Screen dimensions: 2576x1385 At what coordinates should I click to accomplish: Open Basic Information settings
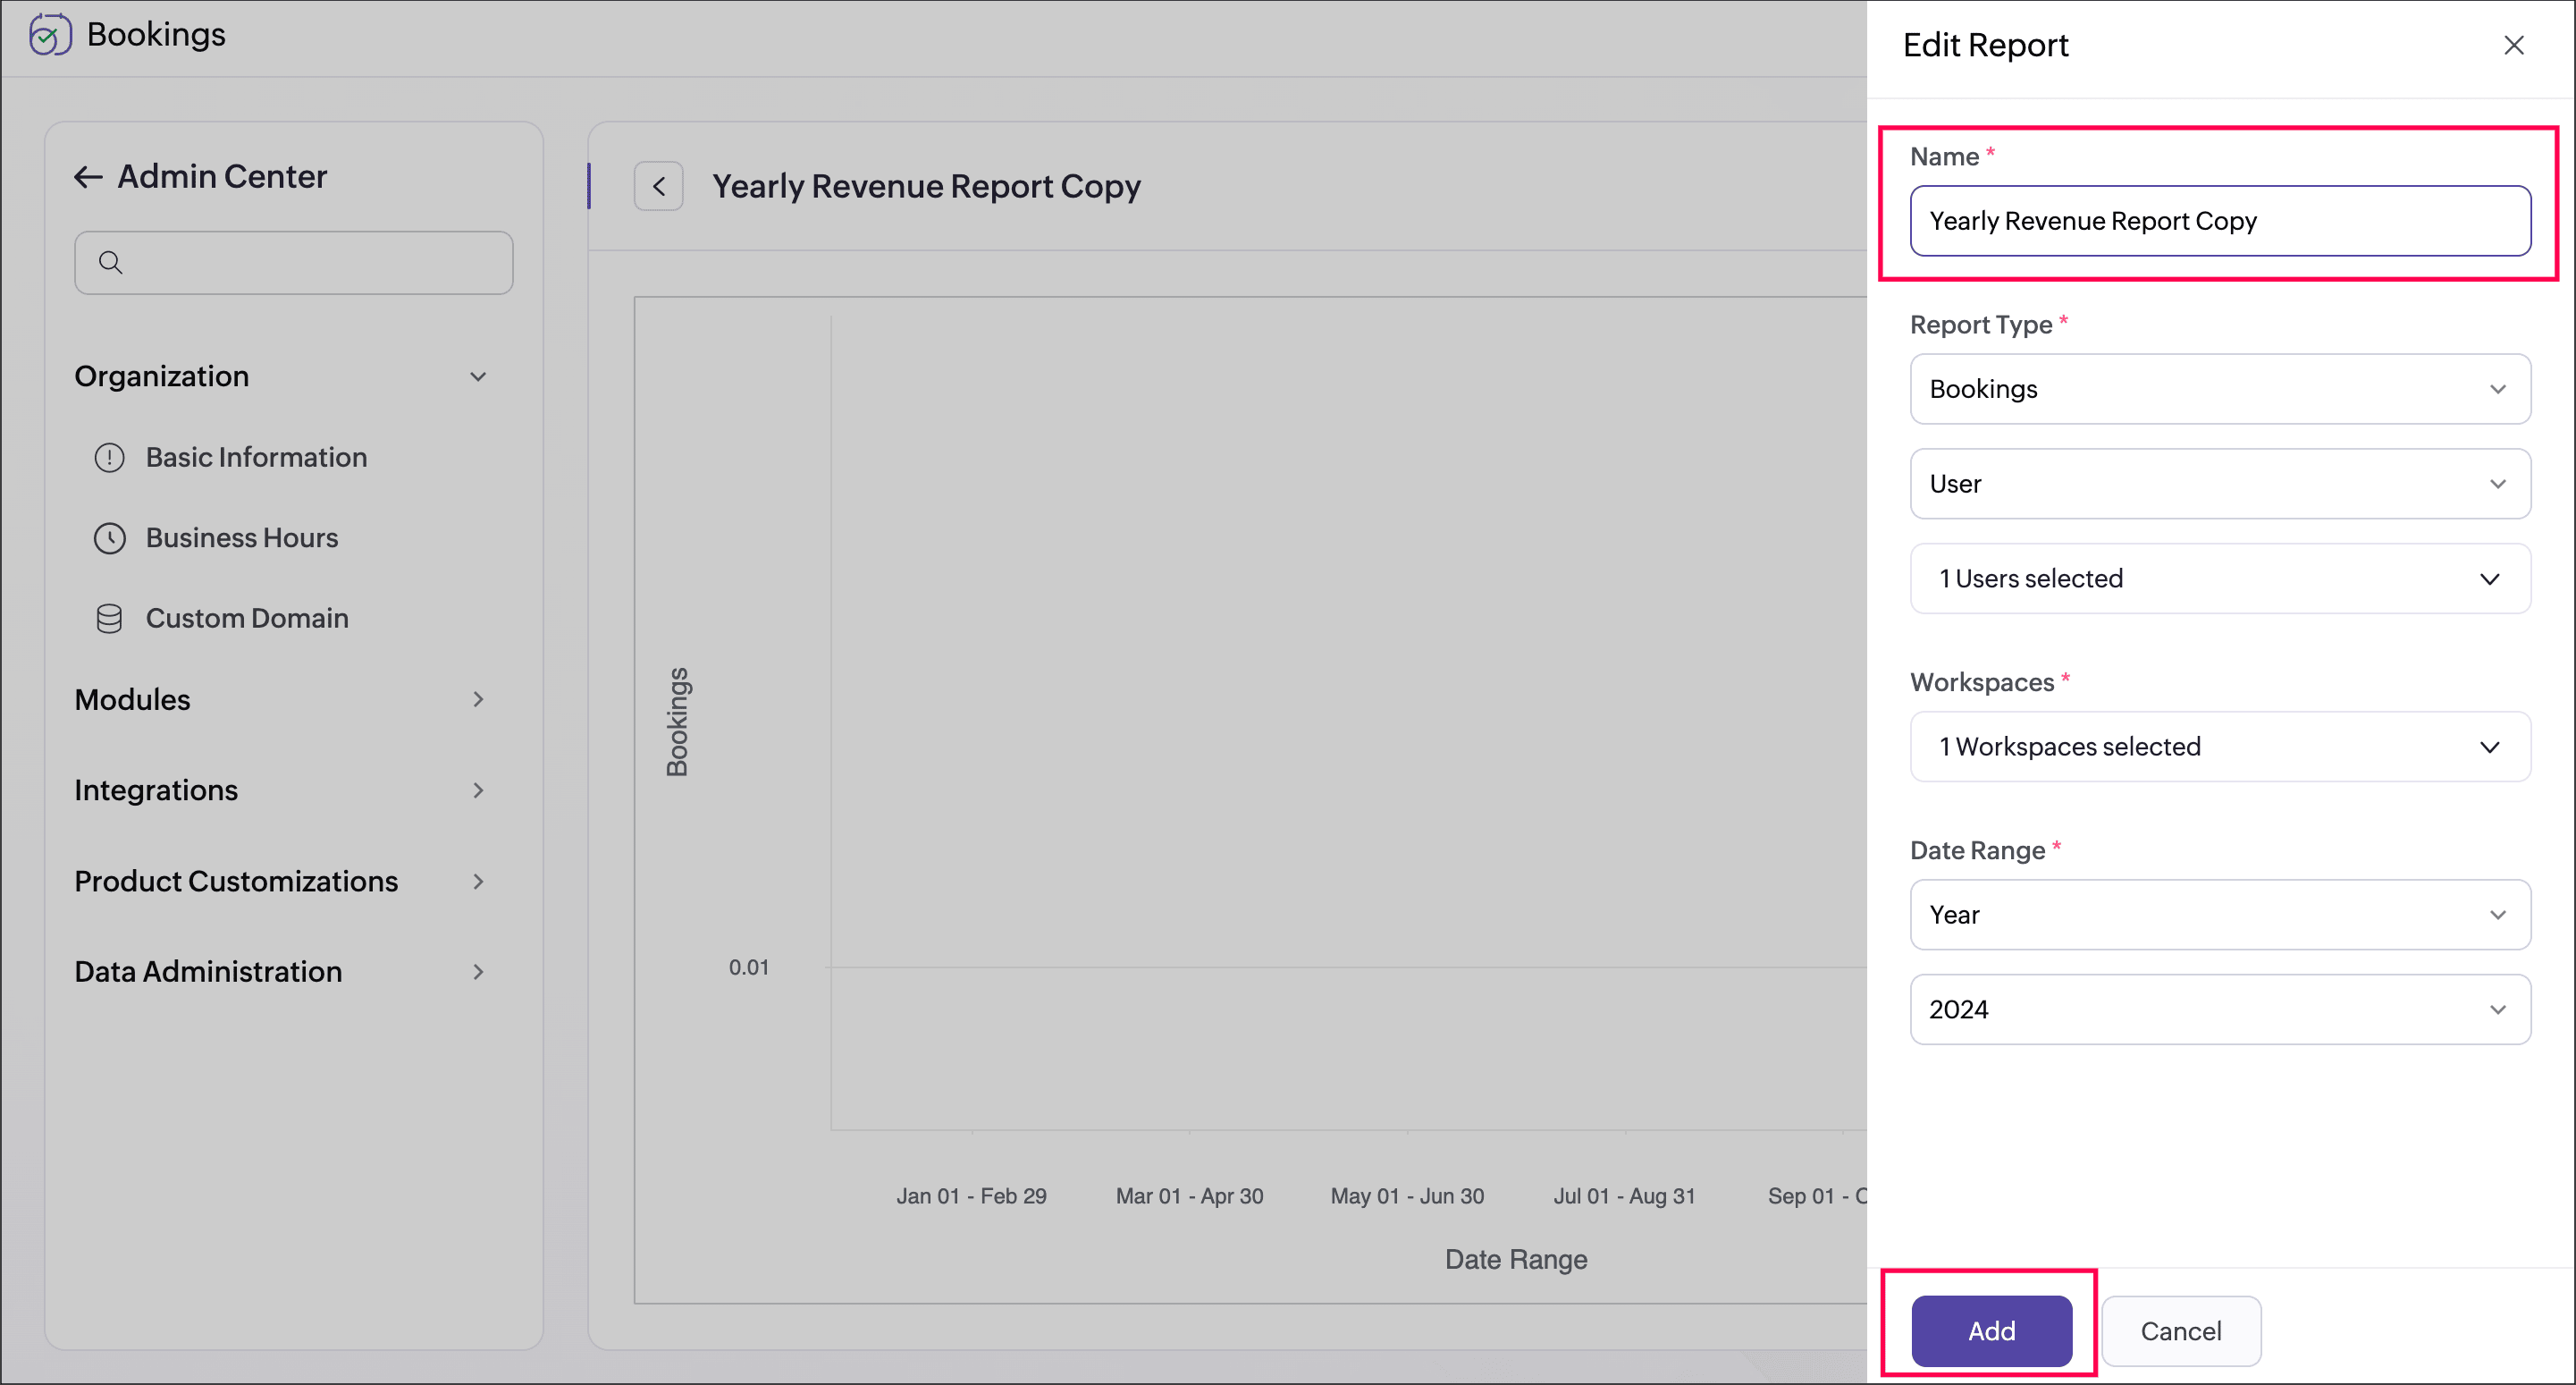coord(256,458)
